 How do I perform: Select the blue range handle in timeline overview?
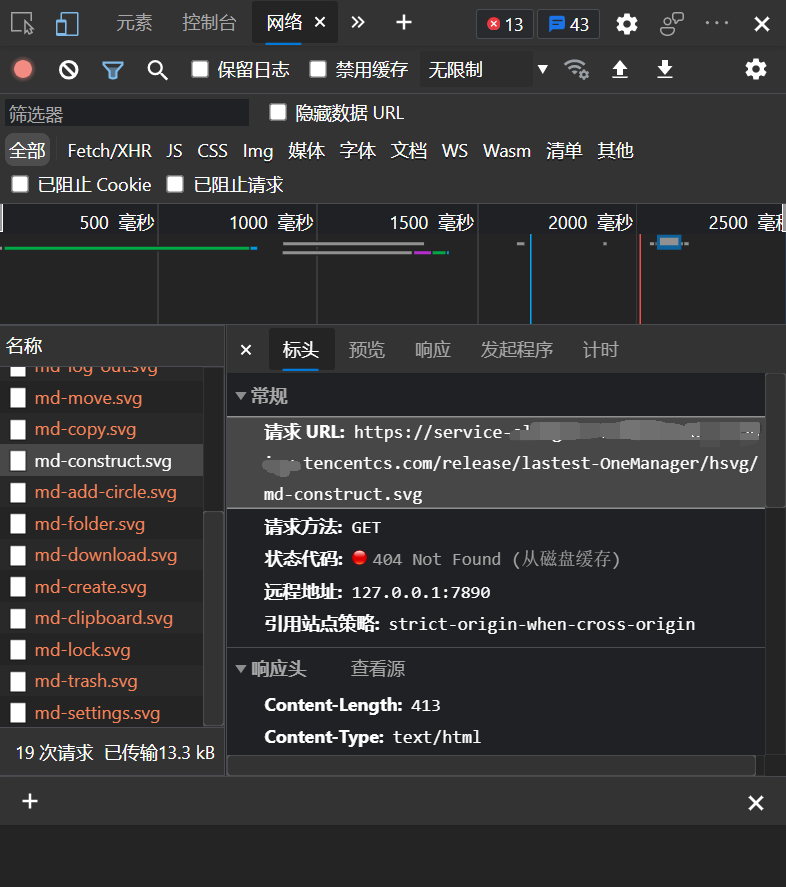point(669,242)
